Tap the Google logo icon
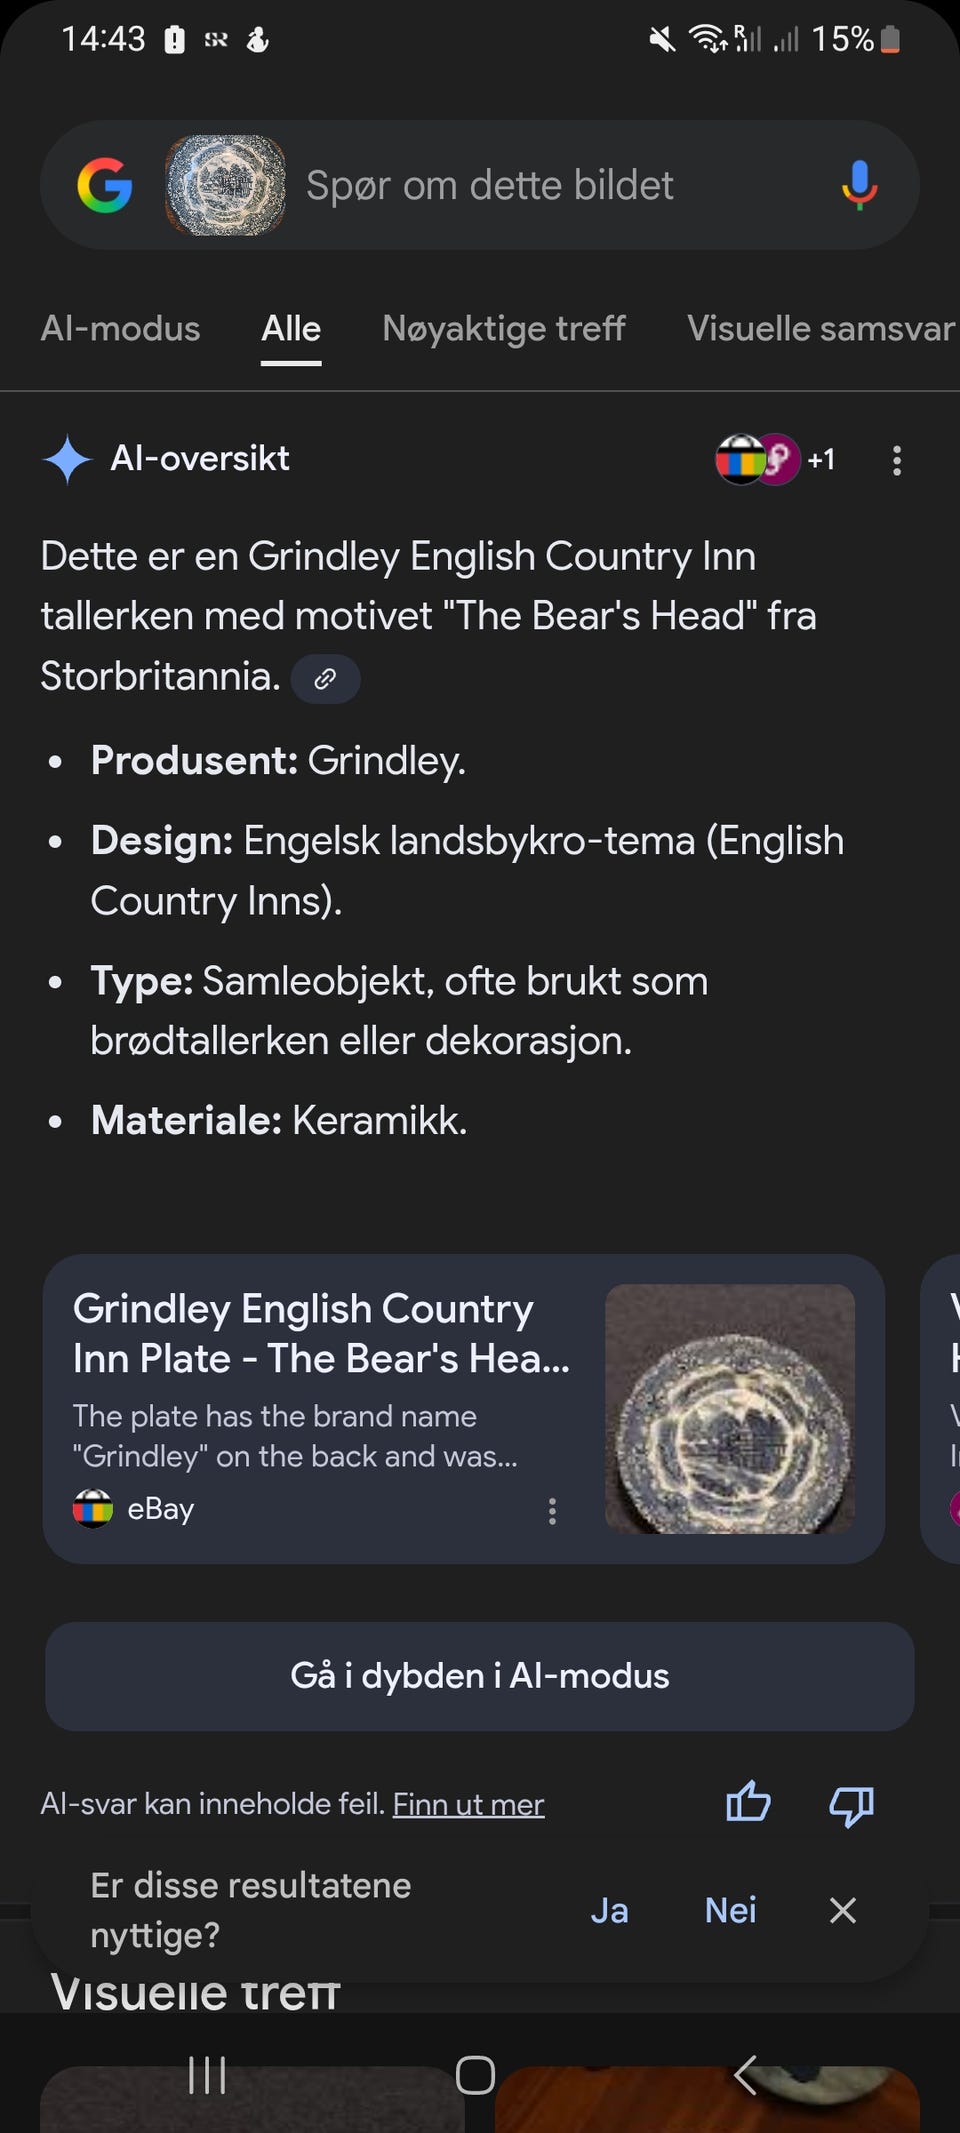The height and width of the screenshot is (2133, 960). (105, 186)
